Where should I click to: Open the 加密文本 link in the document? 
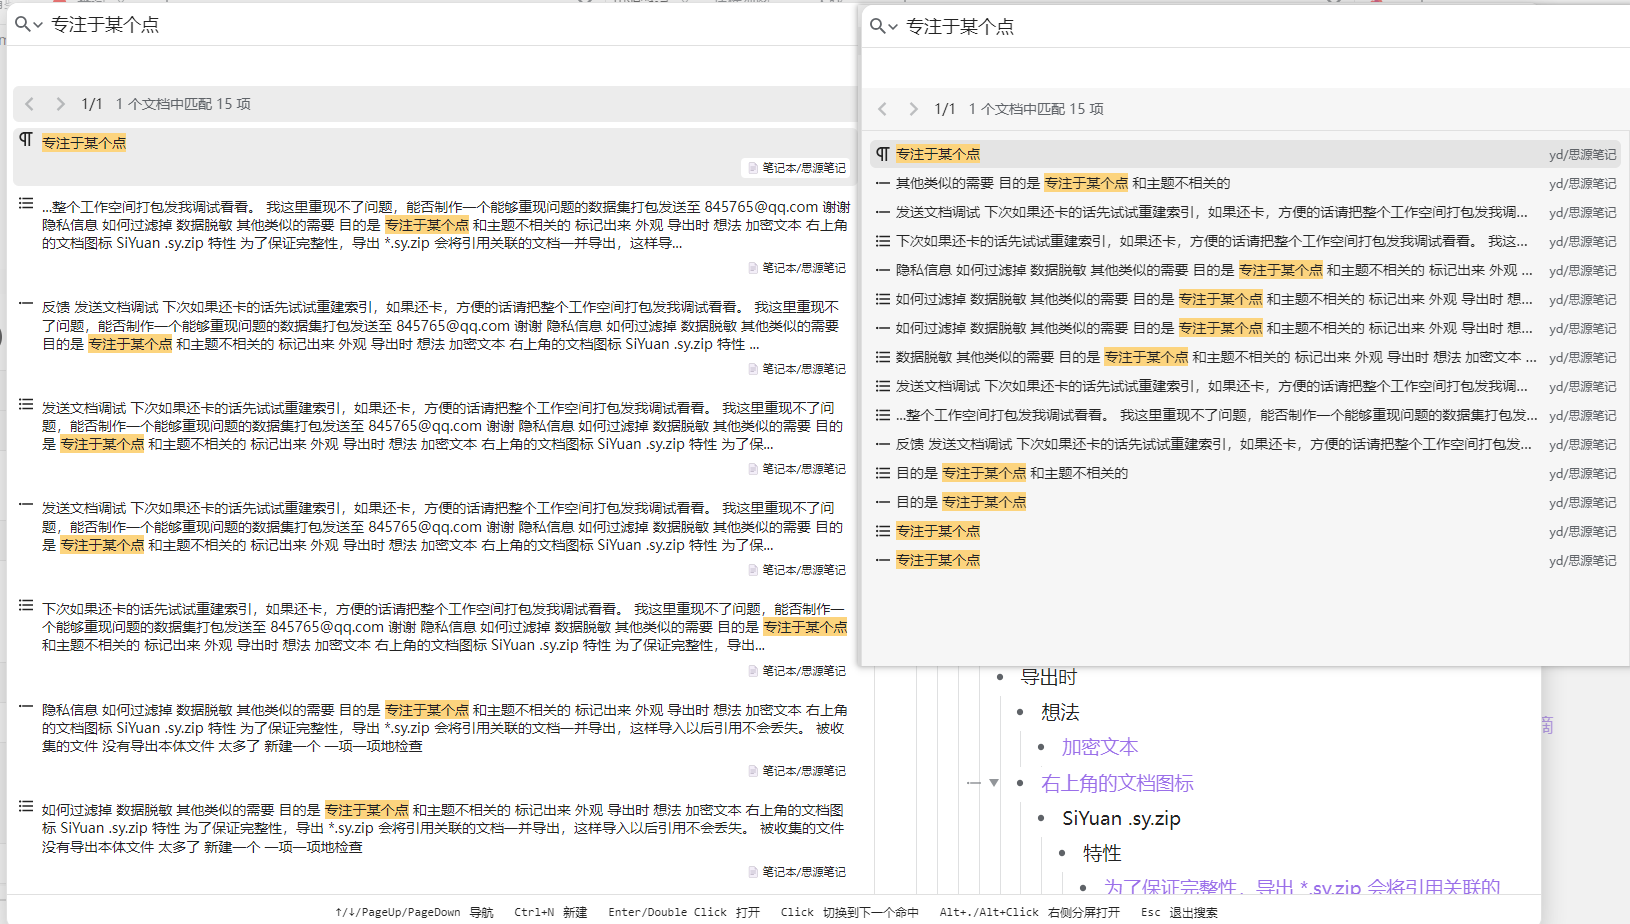1099,747
